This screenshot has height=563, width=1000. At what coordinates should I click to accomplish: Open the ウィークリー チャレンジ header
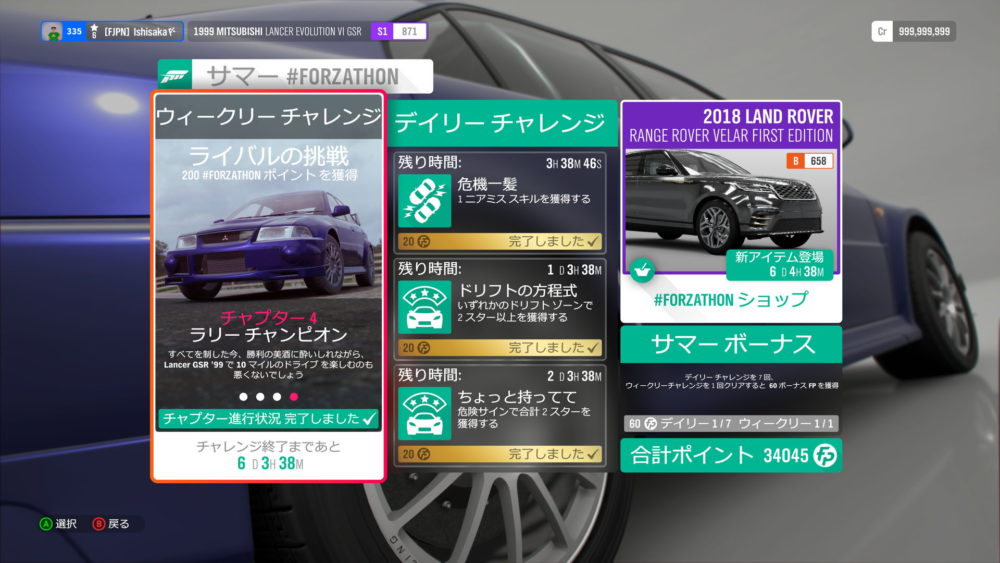coord(268,117)
